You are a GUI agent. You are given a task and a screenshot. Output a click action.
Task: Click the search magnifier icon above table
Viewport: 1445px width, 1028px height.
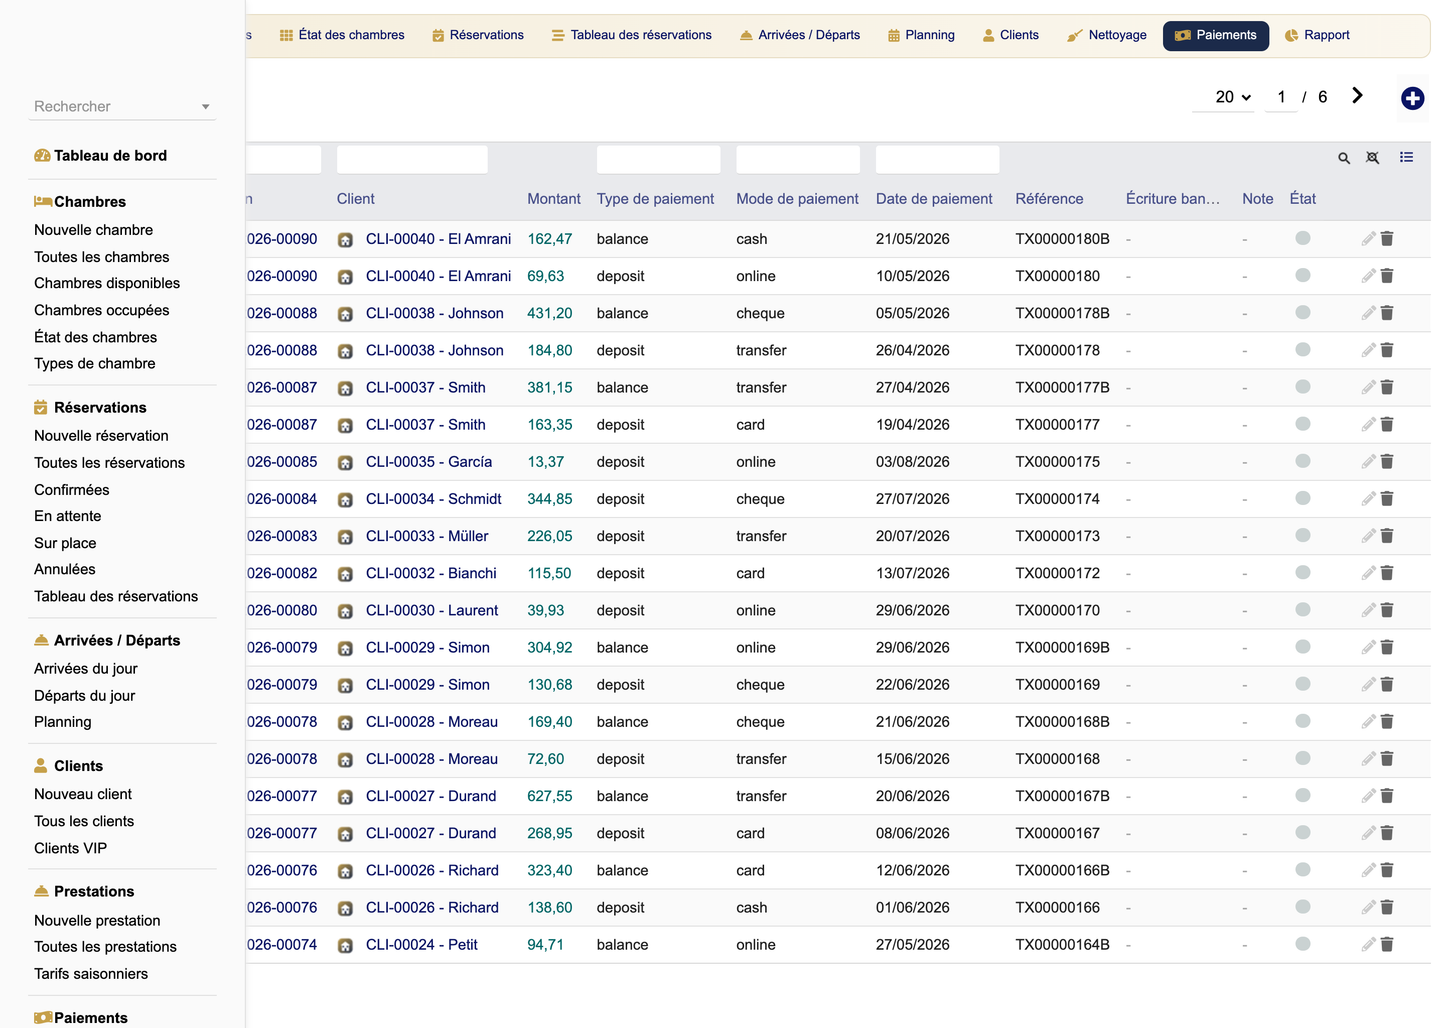1344,158
